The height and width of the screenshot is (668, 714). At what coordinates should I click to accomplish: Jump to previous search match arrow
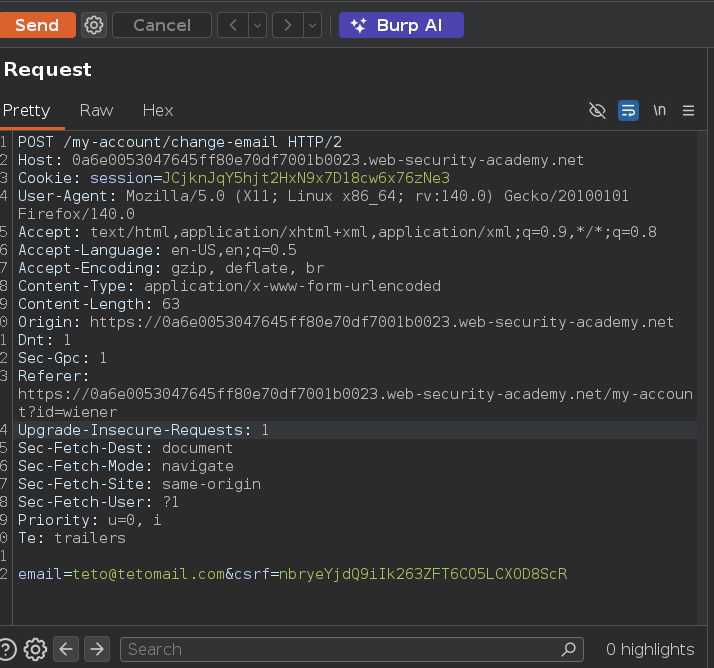click(x=66, y=649)
